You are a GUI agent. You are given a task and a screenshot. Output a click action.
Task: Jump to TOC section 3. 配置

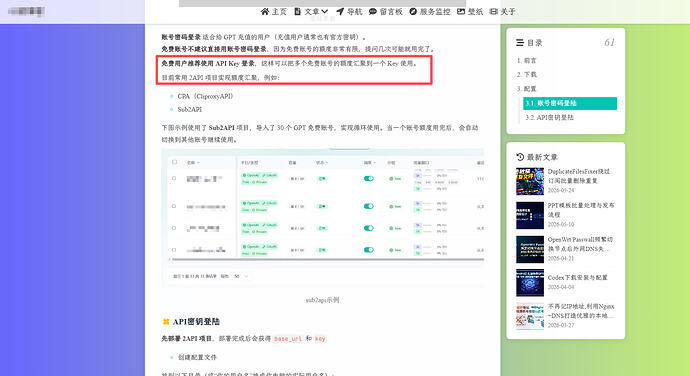pyautogui.click(x=527, y=88)
